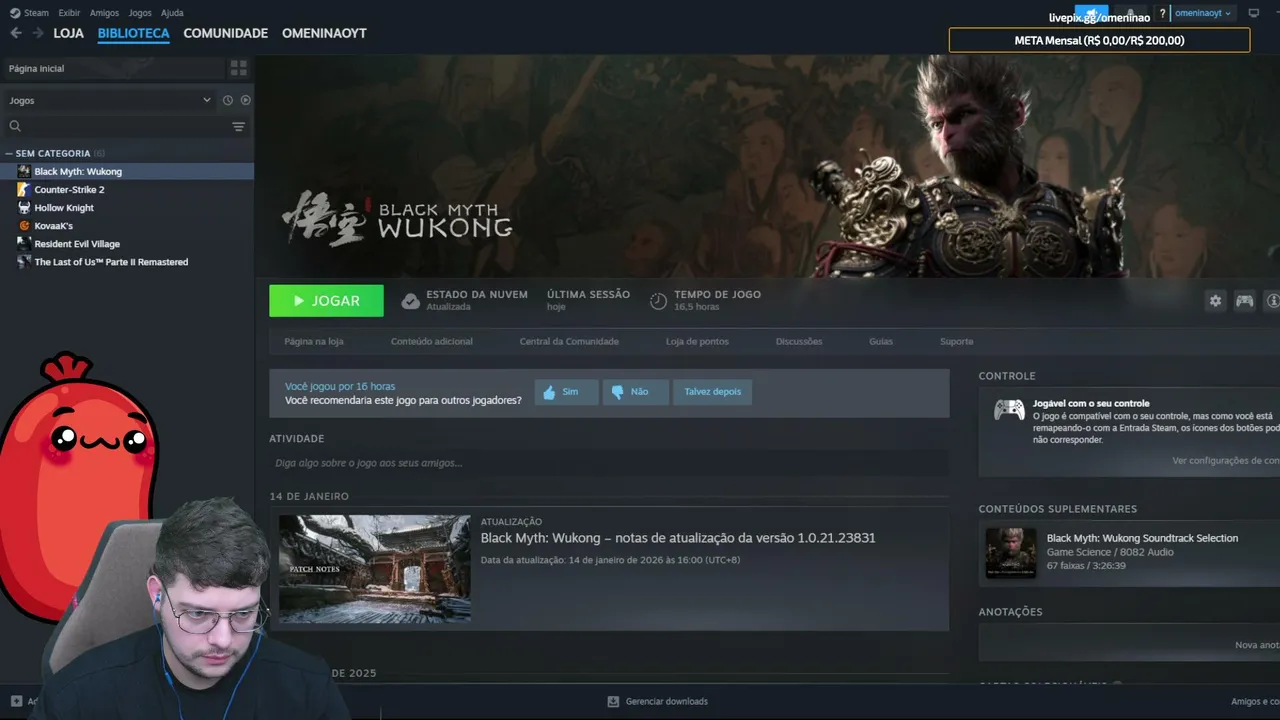Open Central da Comunidade link
1280x720 pixels.
(569, 341)
